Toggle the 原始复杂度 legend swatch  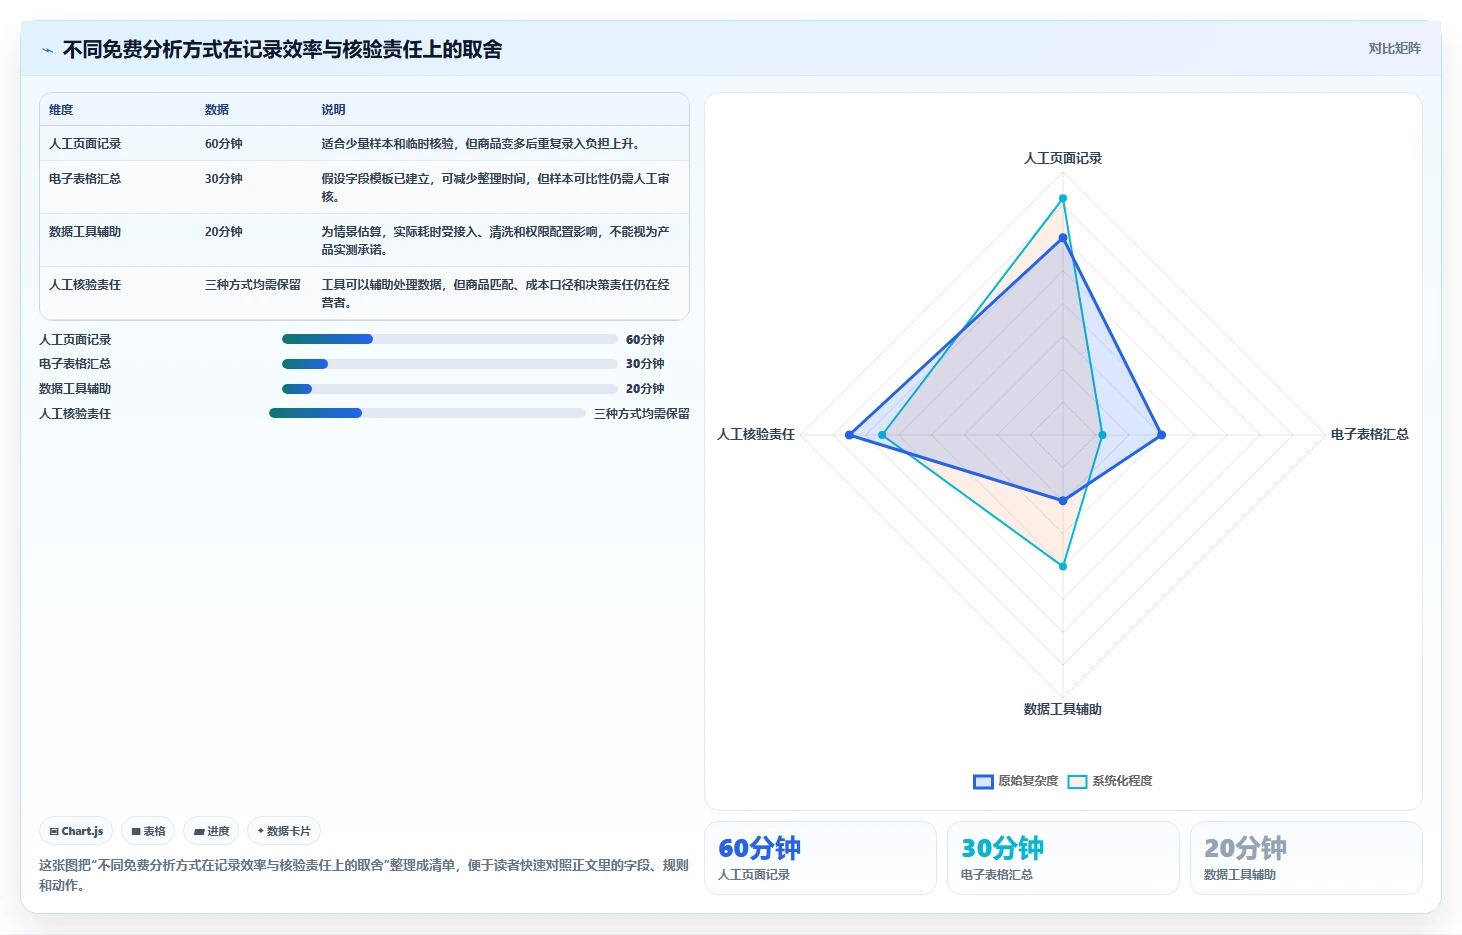point(983,781)
